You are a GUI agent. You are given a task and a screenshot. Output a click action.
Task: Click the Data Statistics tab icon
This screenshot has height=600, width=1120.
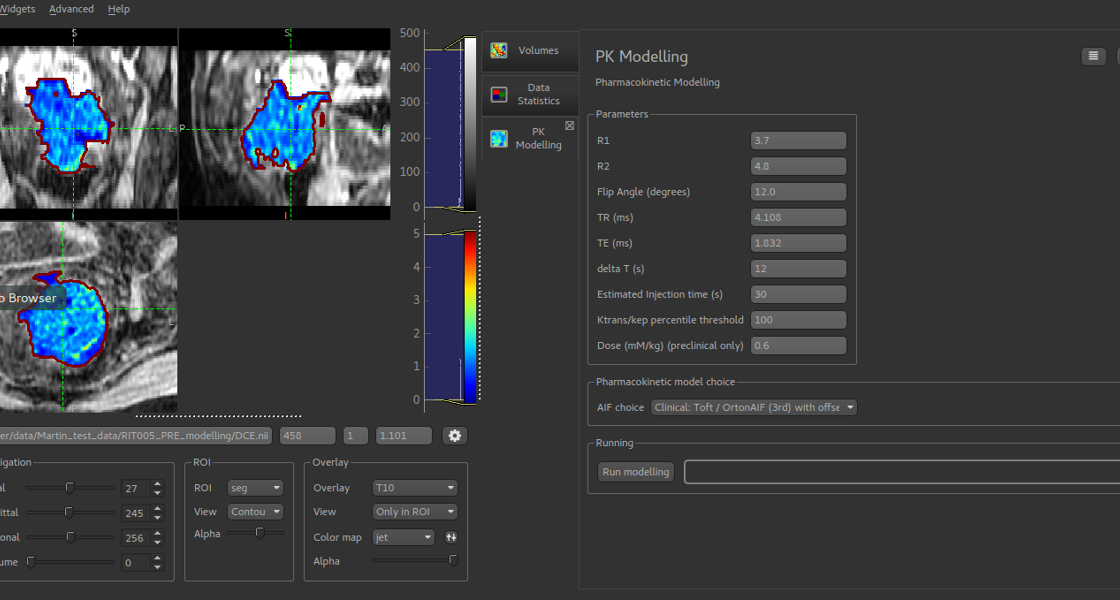click(x=499, y=95)
